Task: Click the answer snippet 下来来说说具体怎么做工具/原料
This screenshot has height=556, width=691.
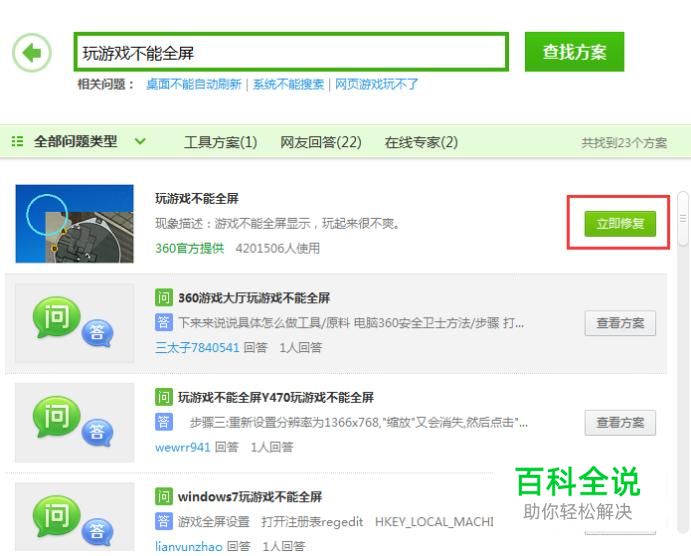Action: [x=351, y=323]
